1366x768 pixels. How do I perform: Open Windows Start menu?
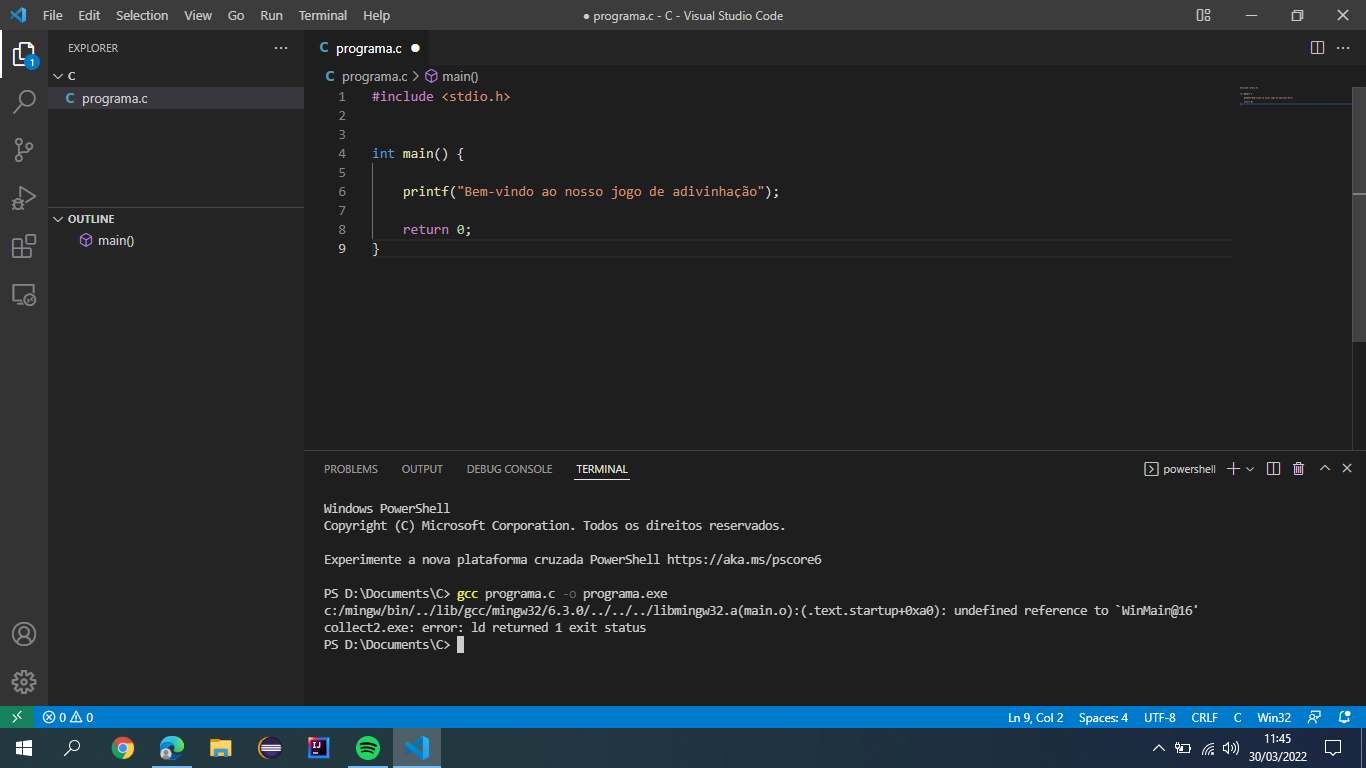coord(24,748)
